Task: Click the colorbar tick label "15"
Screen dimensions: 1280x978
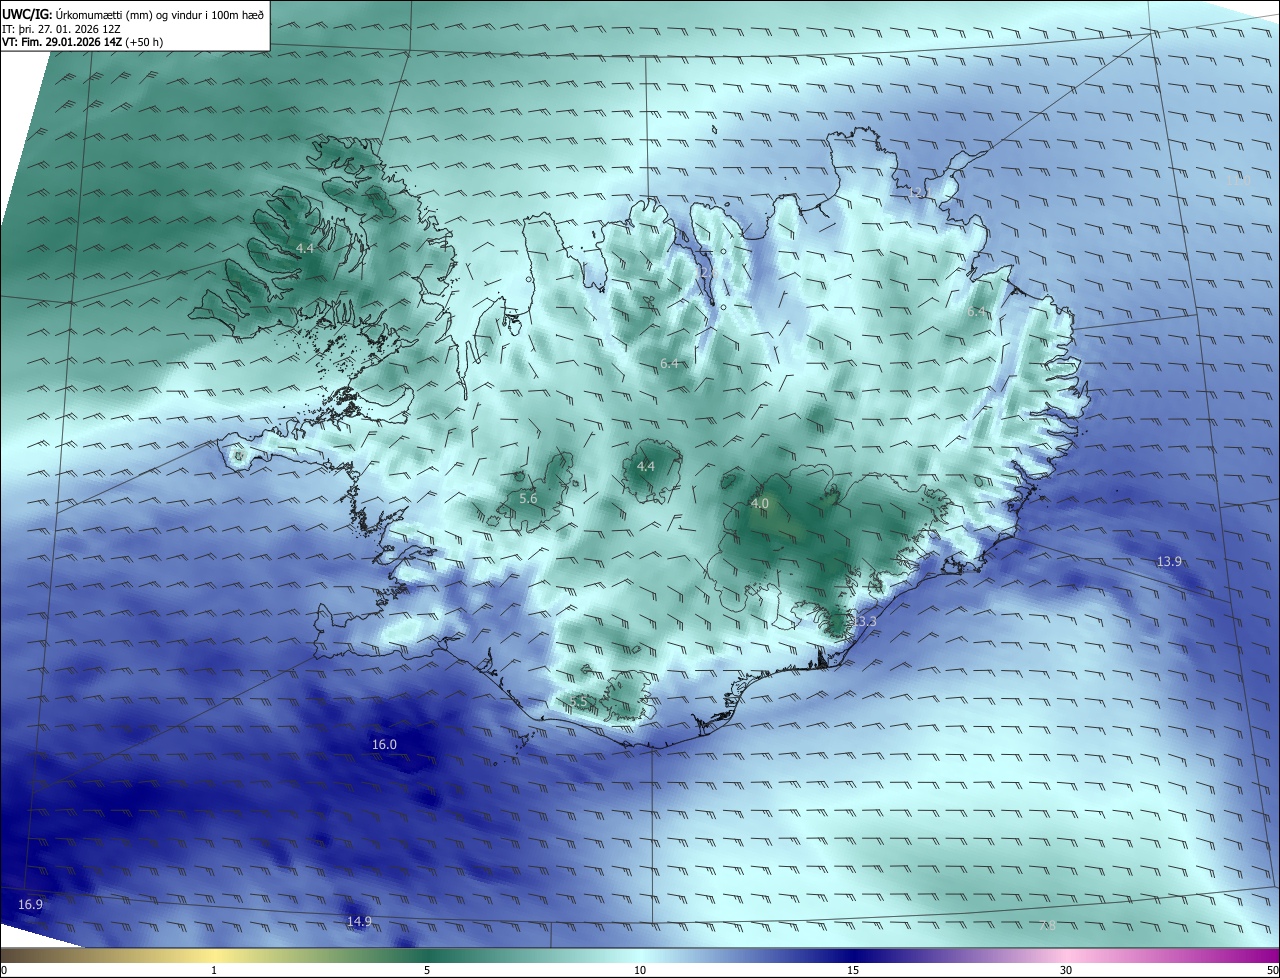Action: pyautogui.click(x=853, y=970)
